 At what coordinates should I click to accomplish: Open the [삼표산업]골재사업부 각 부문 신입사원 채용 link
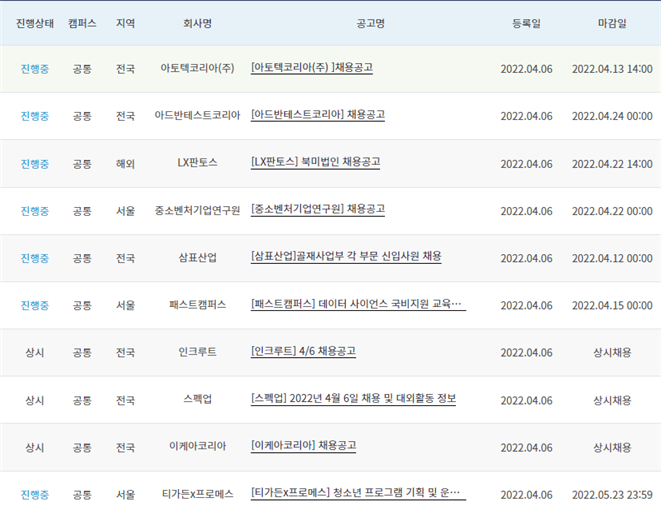click(346, 257)
